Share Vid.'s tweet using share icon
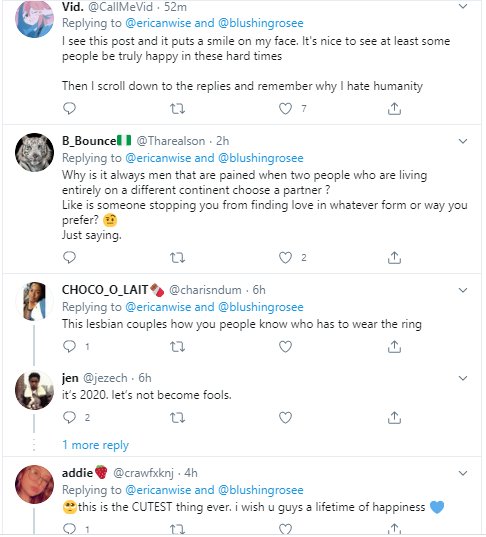 394,109
